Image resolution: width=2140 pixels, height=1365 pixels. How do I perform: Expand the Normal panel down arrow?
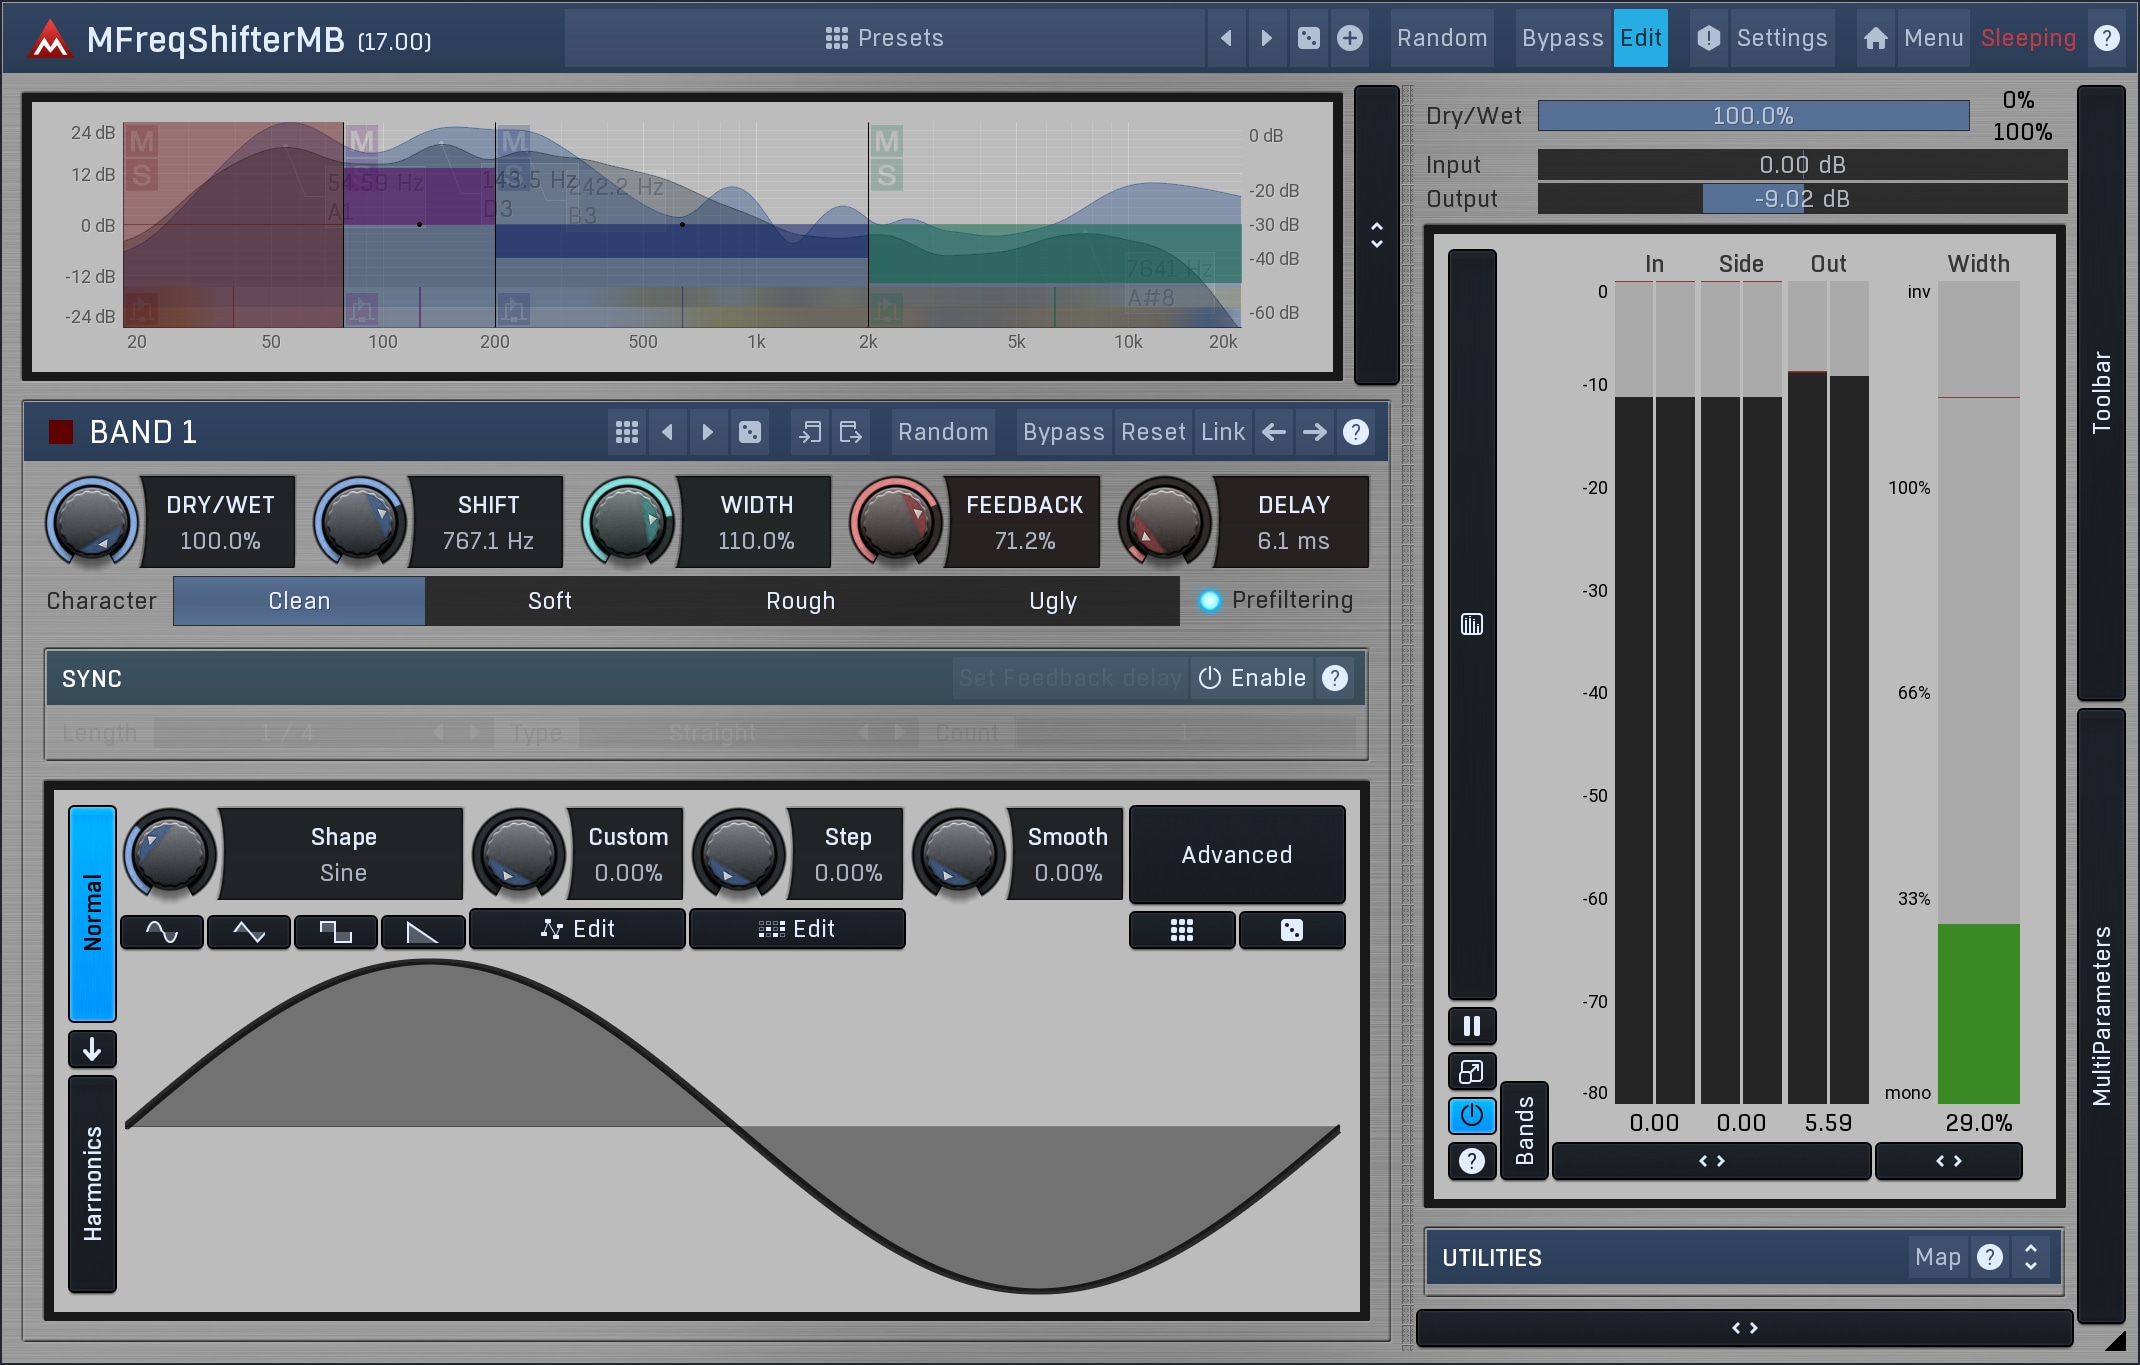[x=92, y=1049]
